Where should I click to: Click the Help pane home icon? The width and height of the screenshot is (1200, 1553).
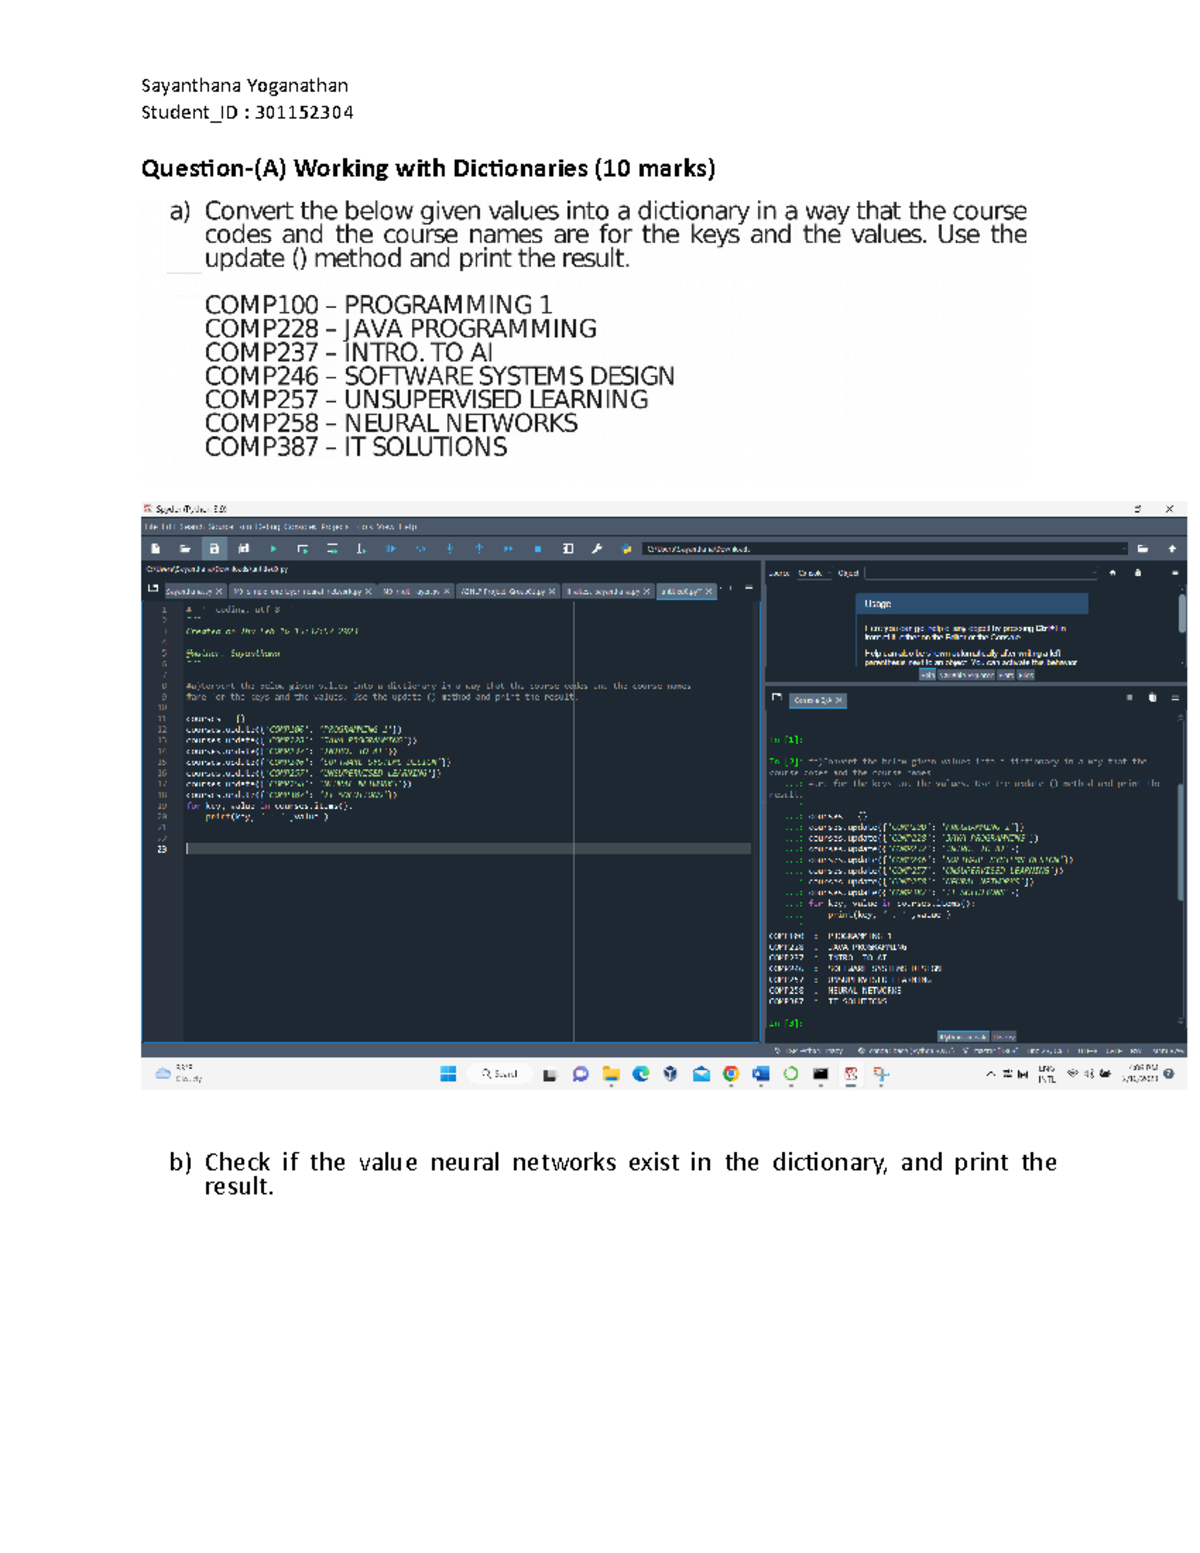[1113, 573]
